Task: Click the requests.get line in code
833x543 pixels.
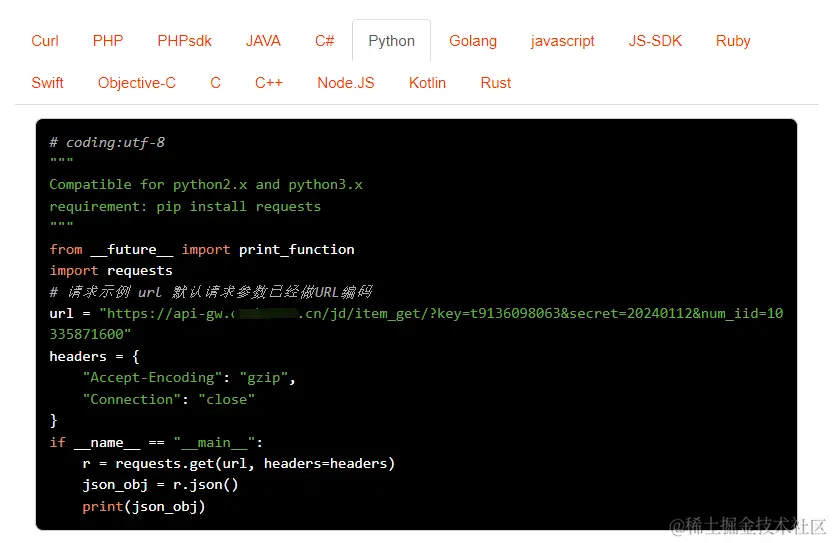Action: coord(238,463)
